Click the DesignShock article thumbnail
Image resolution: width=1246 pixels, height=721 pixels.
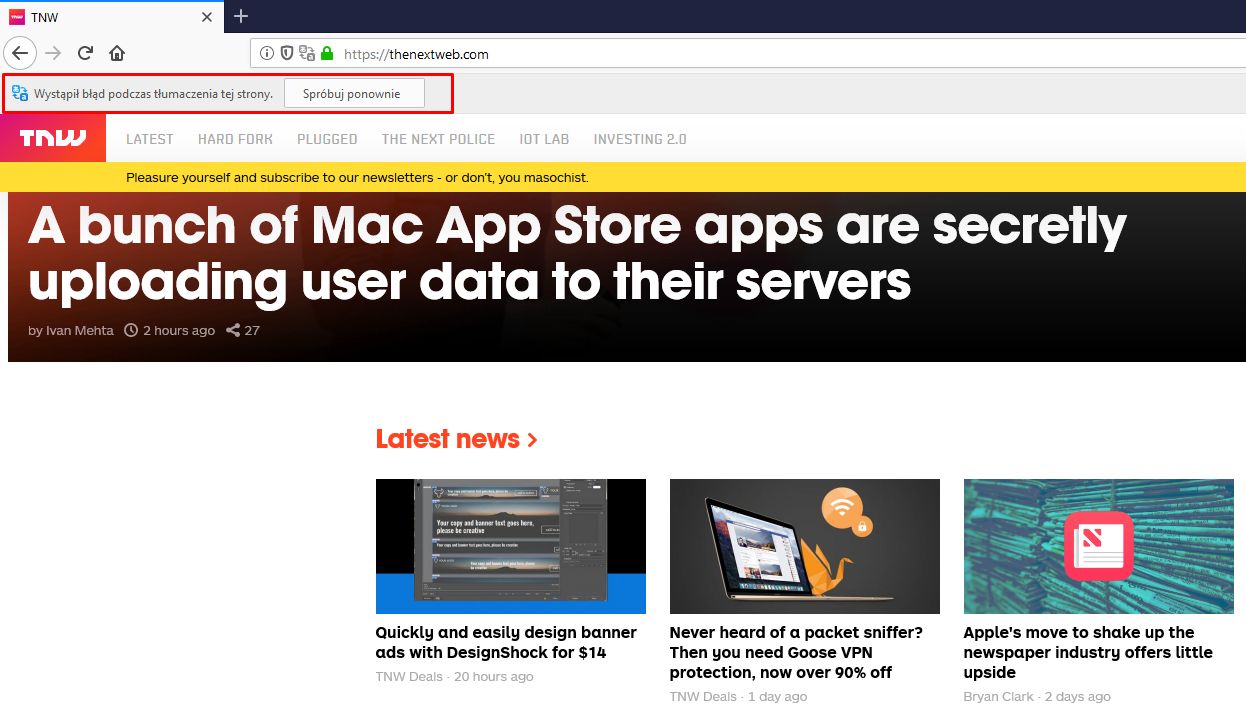pos(511,546)
